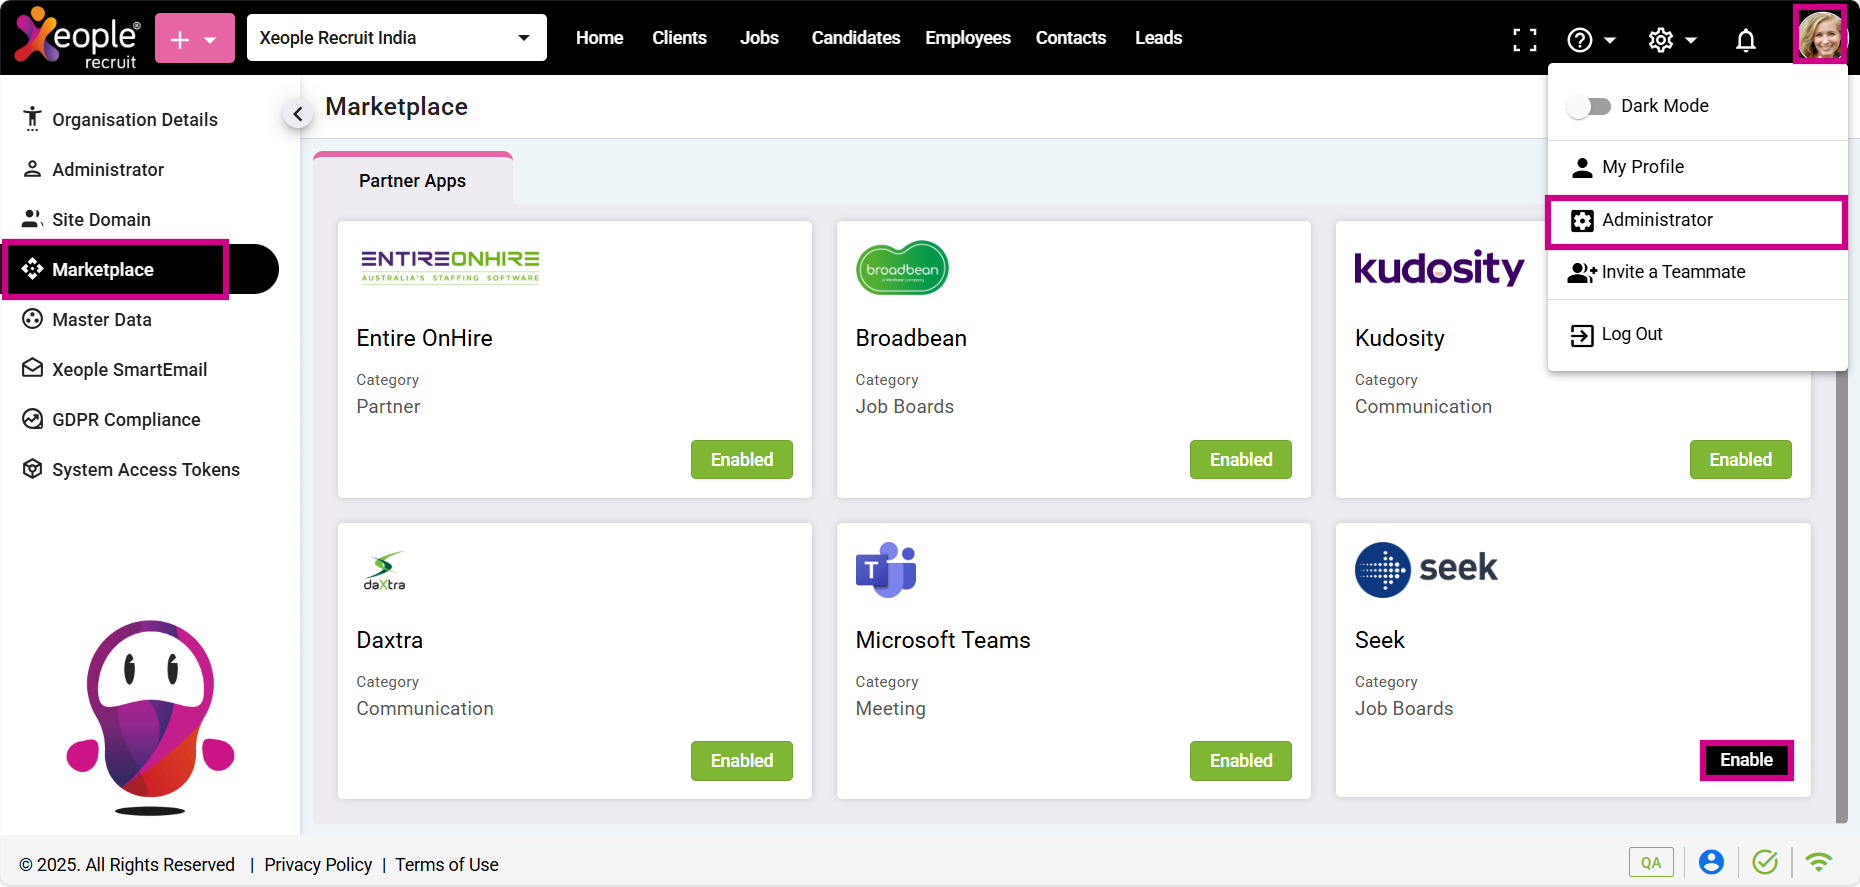Toggle Dark Mode switch
The width and height of the screenshot is (1860, 887).
(x=1588, y=106)
